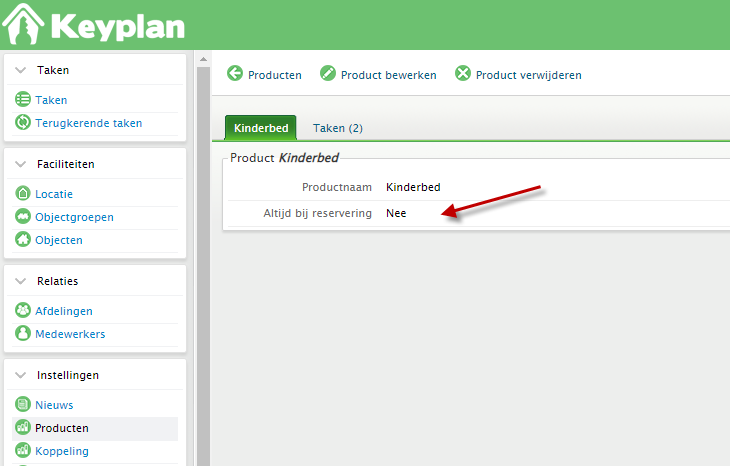
Task: Collapse the Taken sidebar section
Action: click(x=20, y=70)
